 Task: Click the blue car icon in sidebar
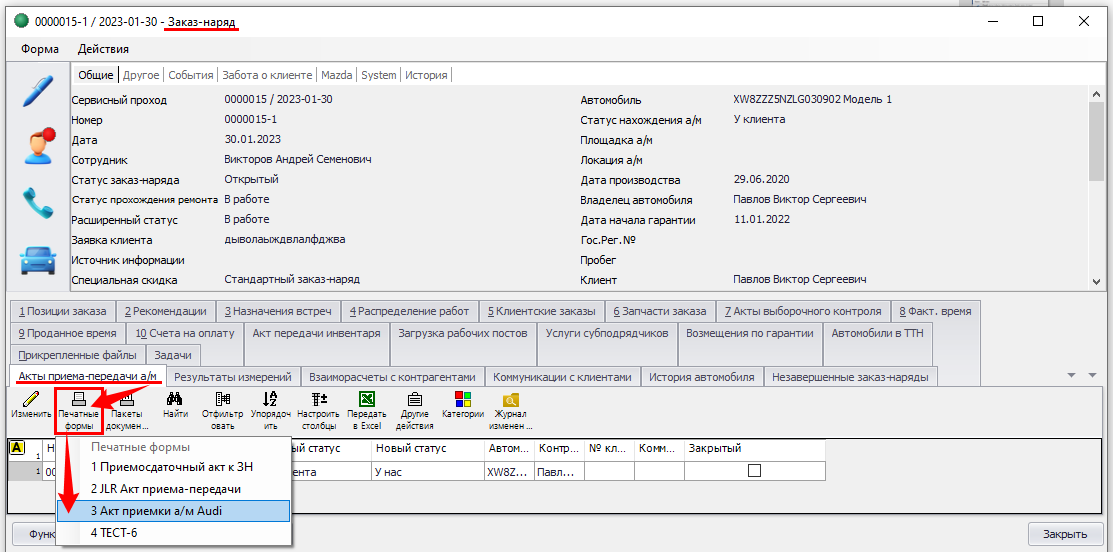point(37,260)
